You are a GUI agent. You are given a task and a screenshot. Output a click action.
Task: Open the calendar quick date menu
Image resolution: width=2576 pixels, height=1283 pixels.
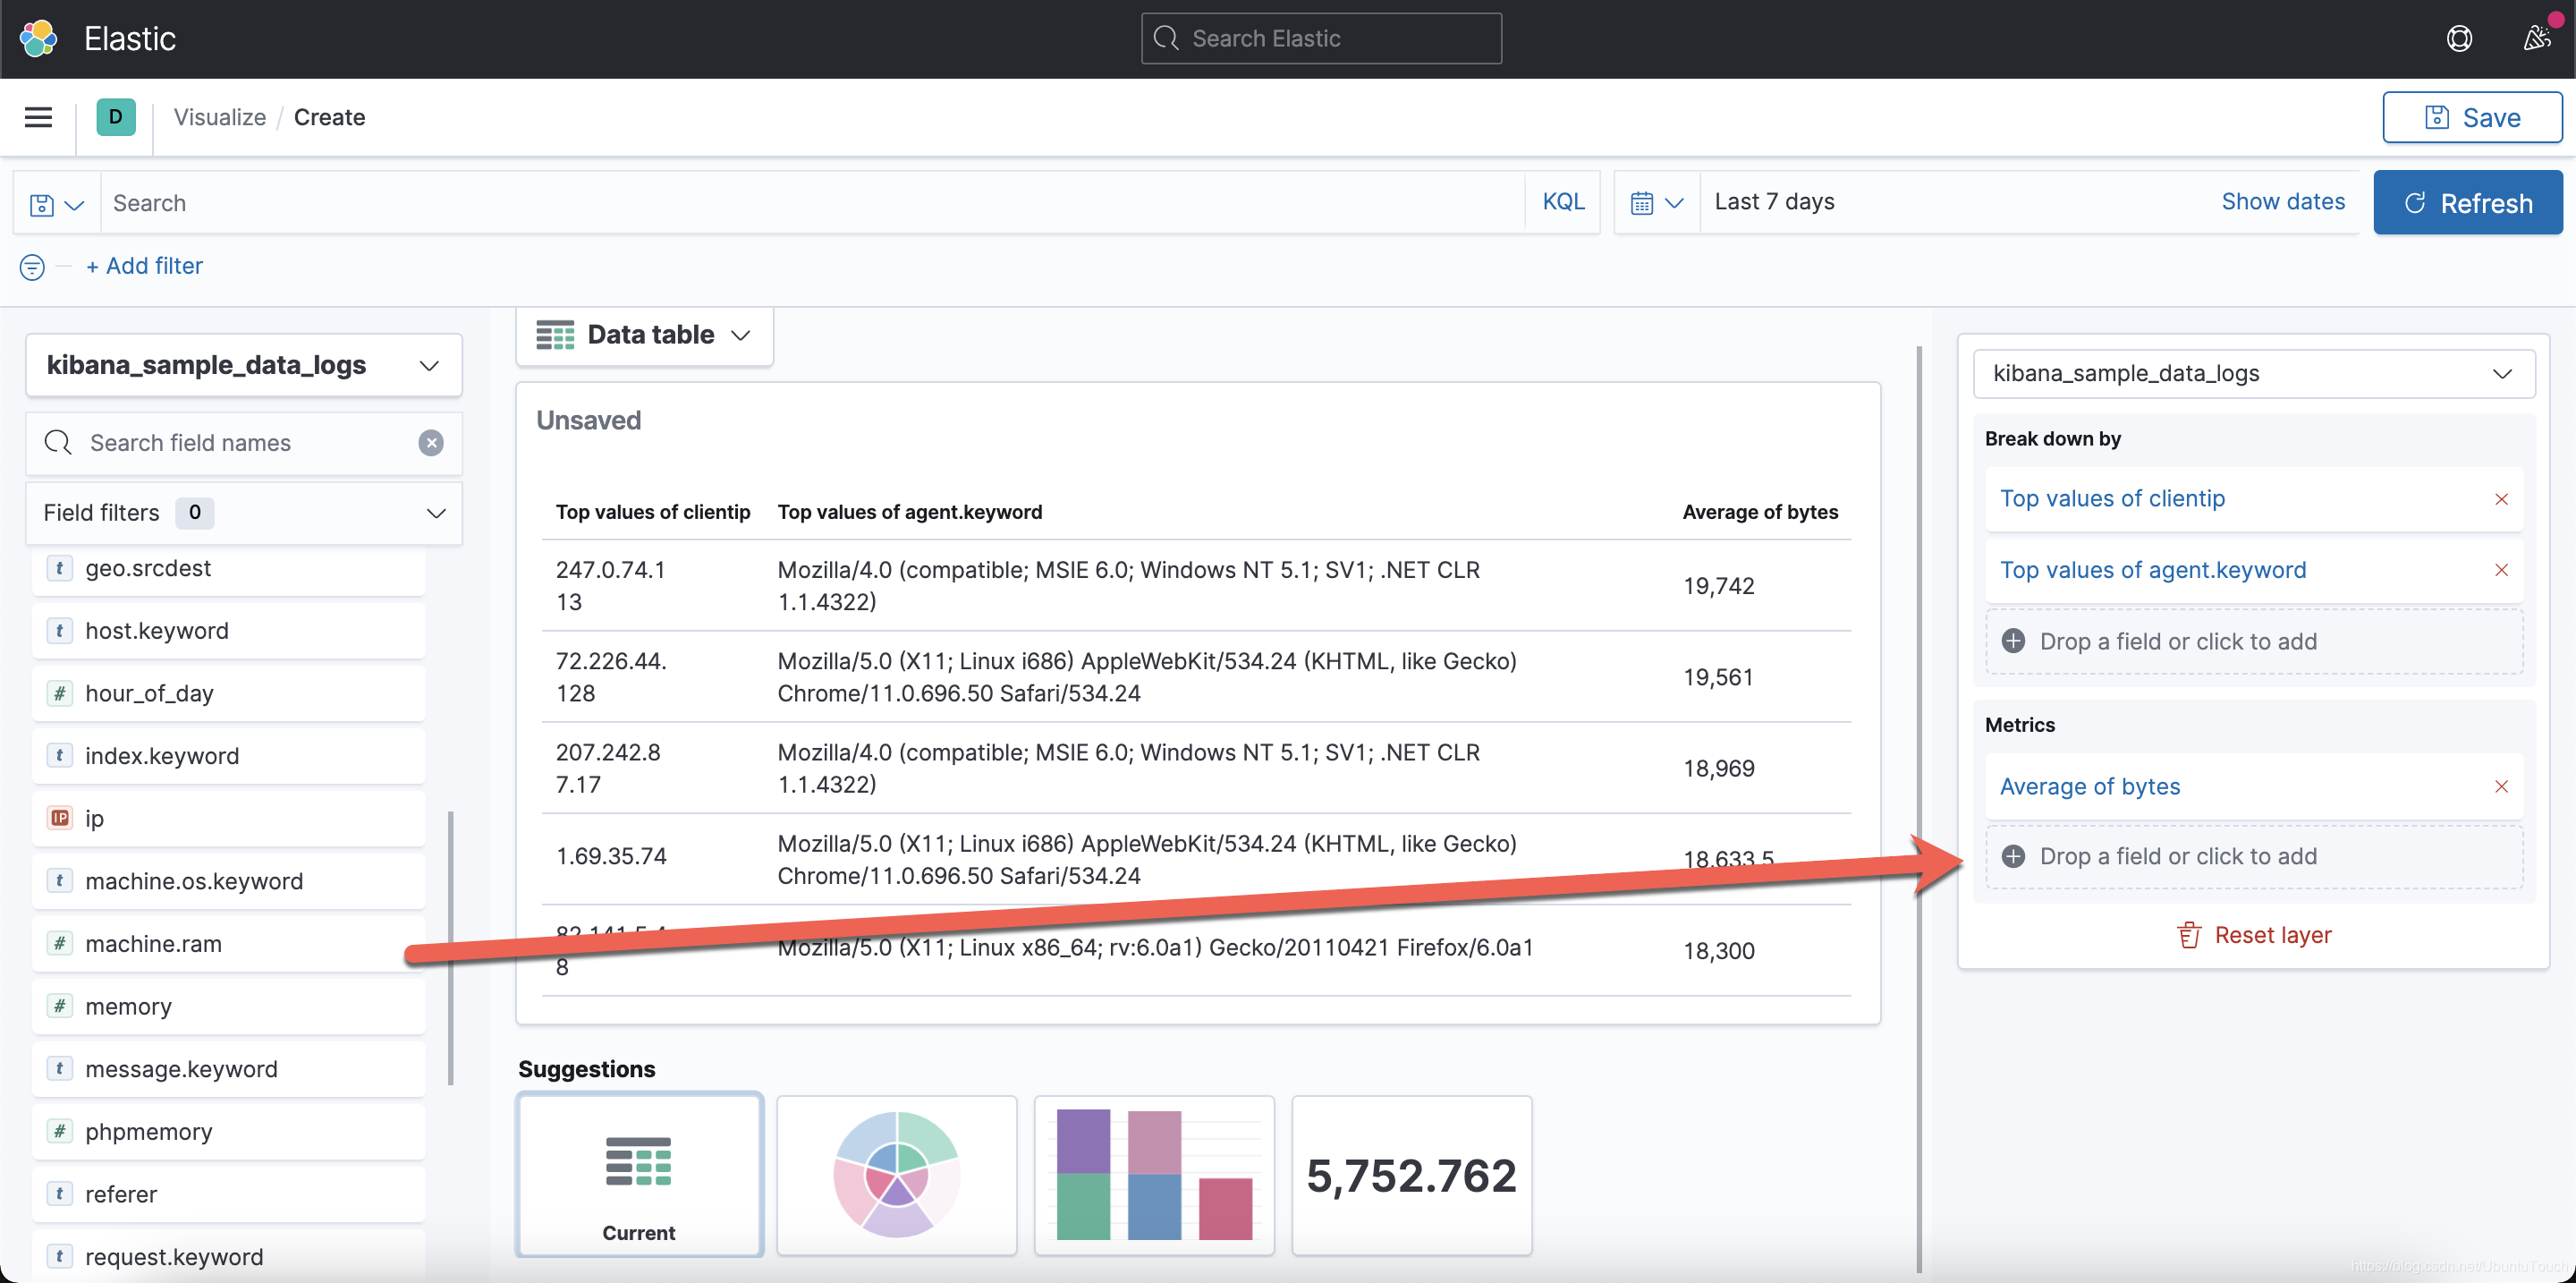1656,203
